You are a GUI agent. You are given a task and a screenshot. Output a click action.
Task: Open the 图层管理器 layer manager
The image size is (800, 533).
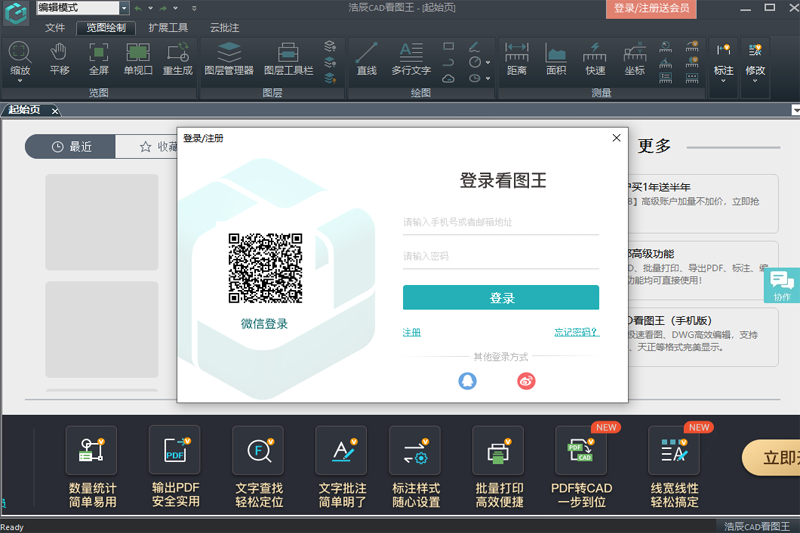point(228,58)
